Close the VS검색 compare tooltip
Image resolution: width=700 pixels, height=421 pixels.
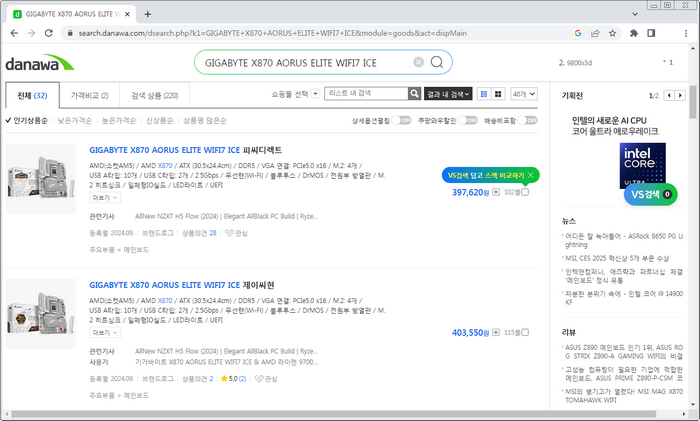click(x=531, y=175)
